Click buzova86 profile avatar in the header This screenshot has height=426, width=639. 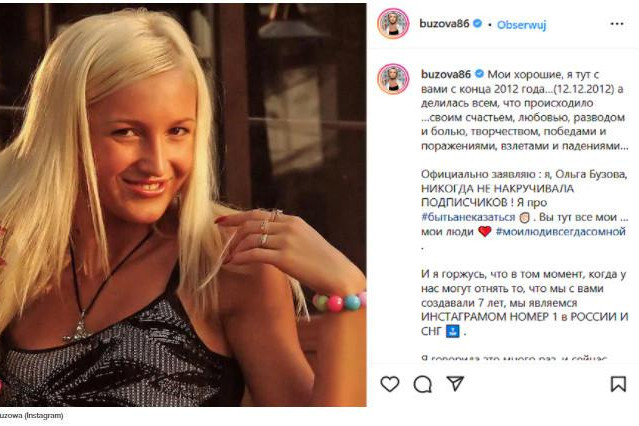393,24
